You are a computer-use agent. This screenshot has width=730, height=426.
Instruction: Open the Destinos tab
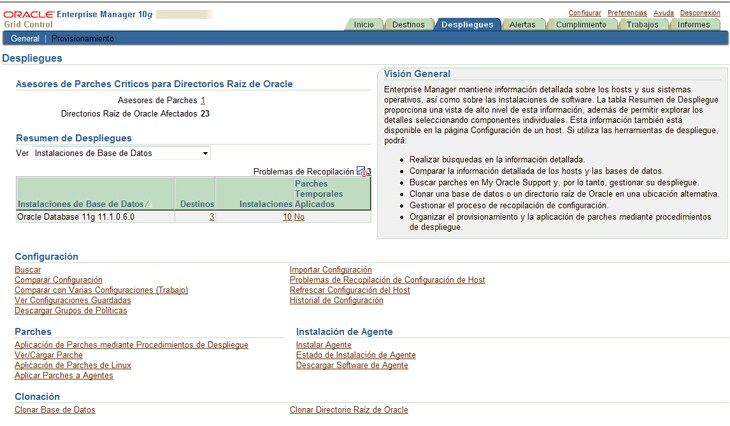pos(408,24)
